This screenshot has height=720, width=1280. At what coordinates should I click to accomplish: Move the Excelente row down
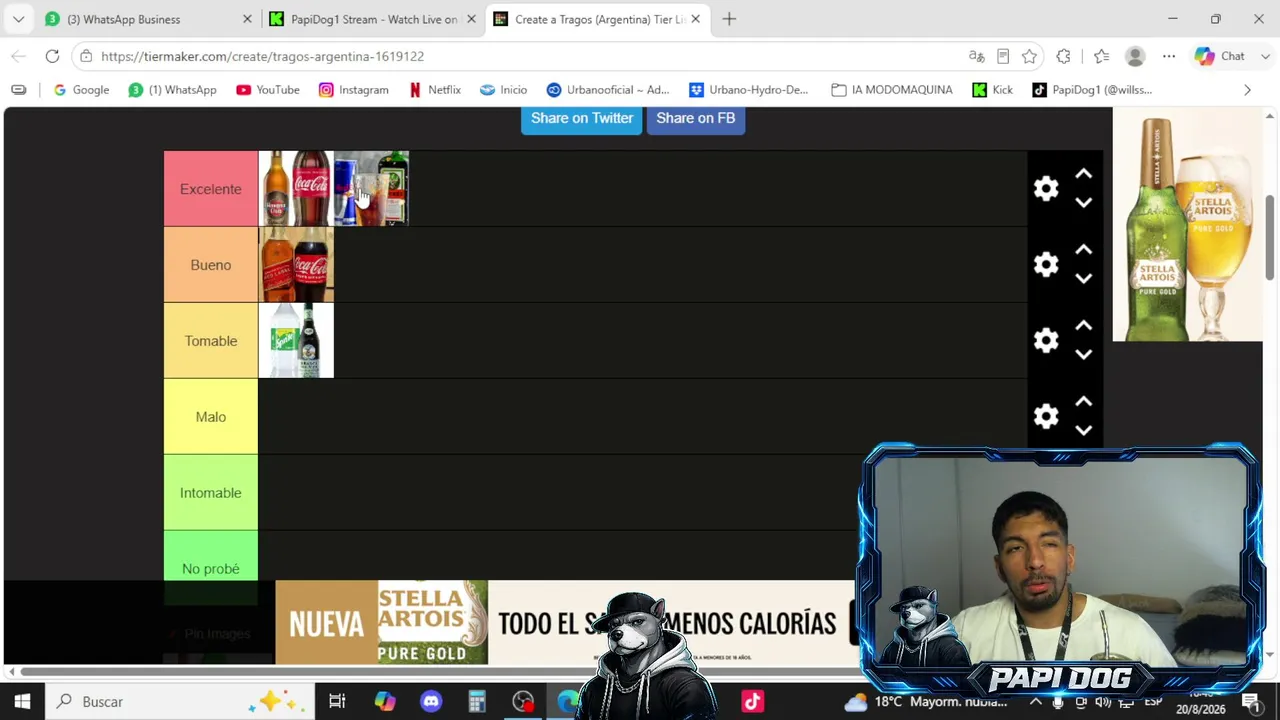coord(1083,202)
